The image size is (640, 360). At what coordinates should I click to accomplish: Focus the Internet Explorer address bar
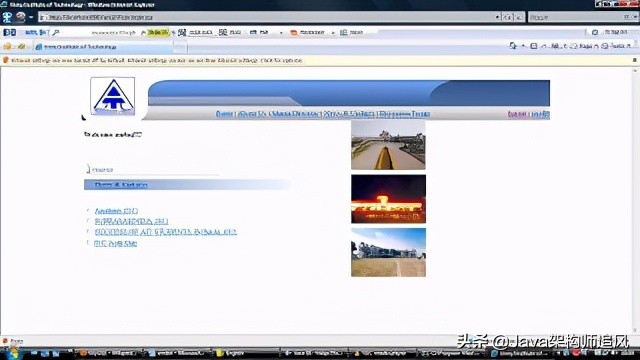266,17
